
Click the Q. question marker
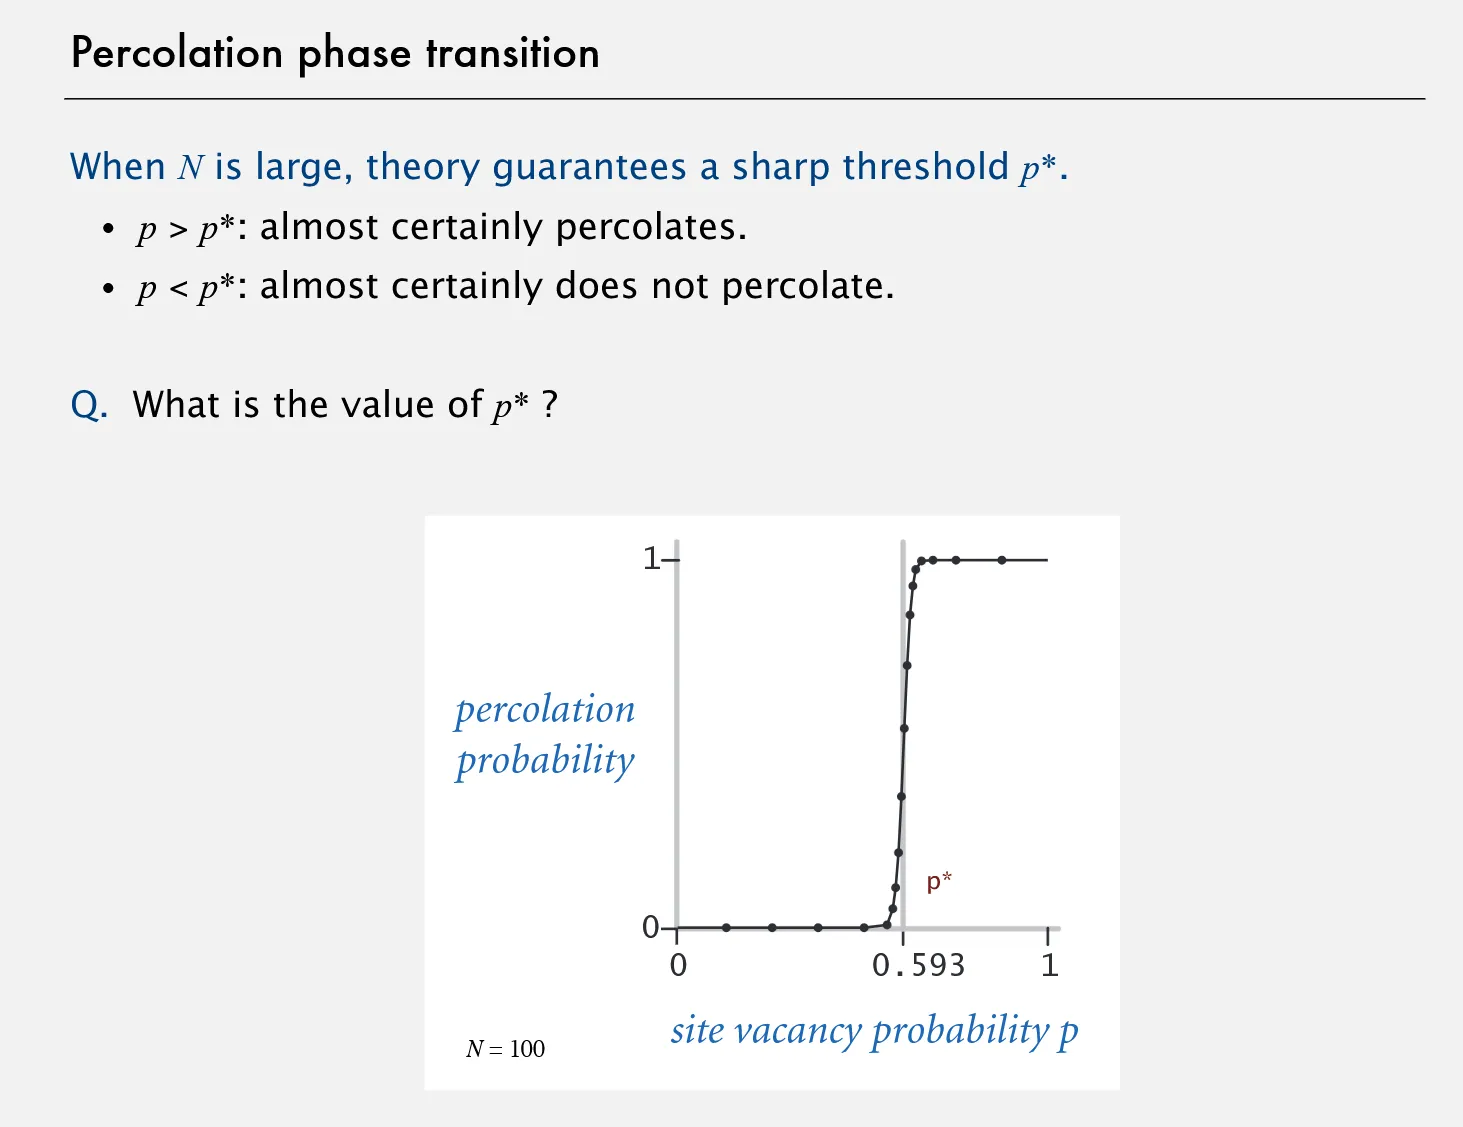89,405
